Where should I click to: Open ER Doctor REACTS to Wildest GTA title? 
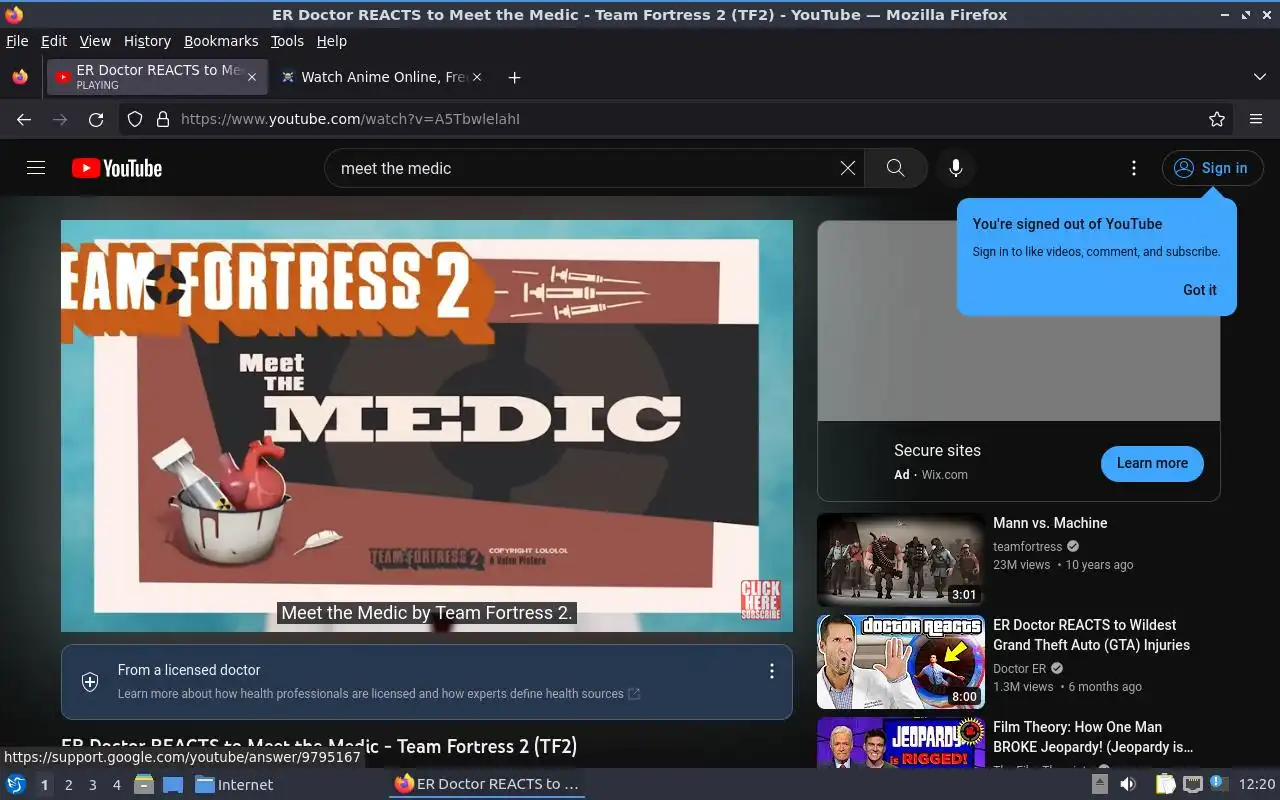[x=1091, y=635]
